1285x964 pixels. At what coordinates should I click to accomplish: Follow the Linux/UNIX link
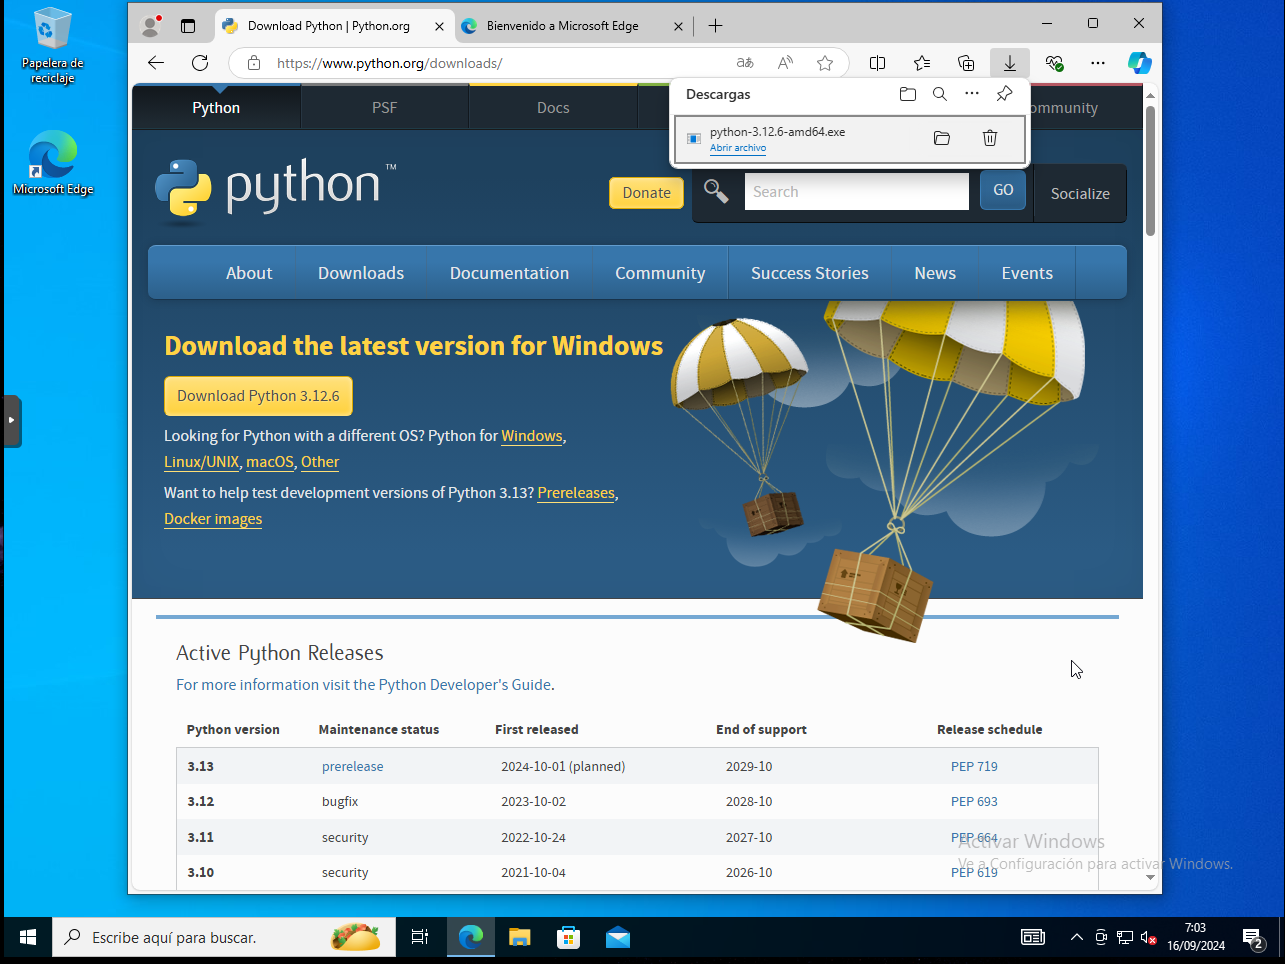tap(202, 462)
